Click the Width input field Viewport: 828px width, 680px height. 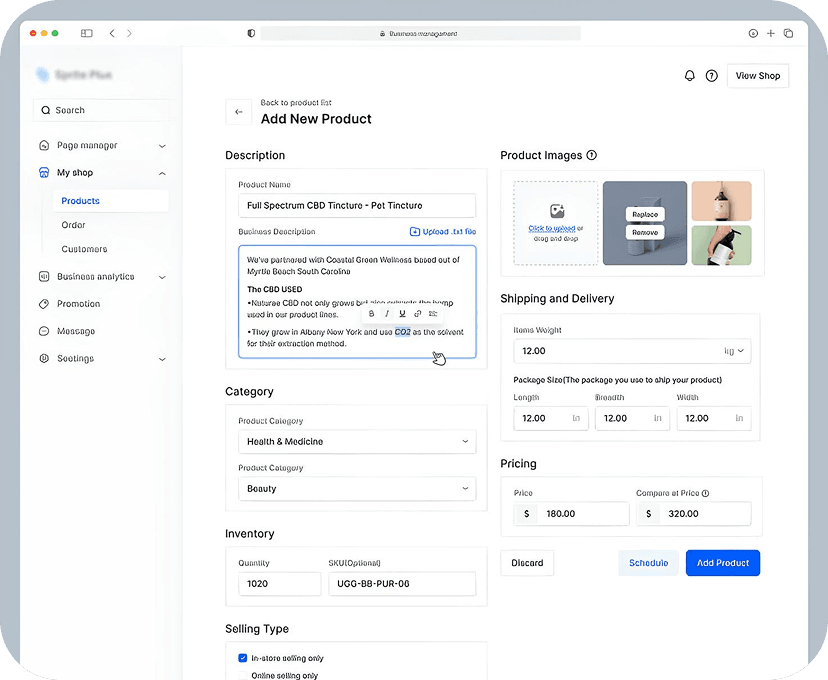[x=714, y=418]
